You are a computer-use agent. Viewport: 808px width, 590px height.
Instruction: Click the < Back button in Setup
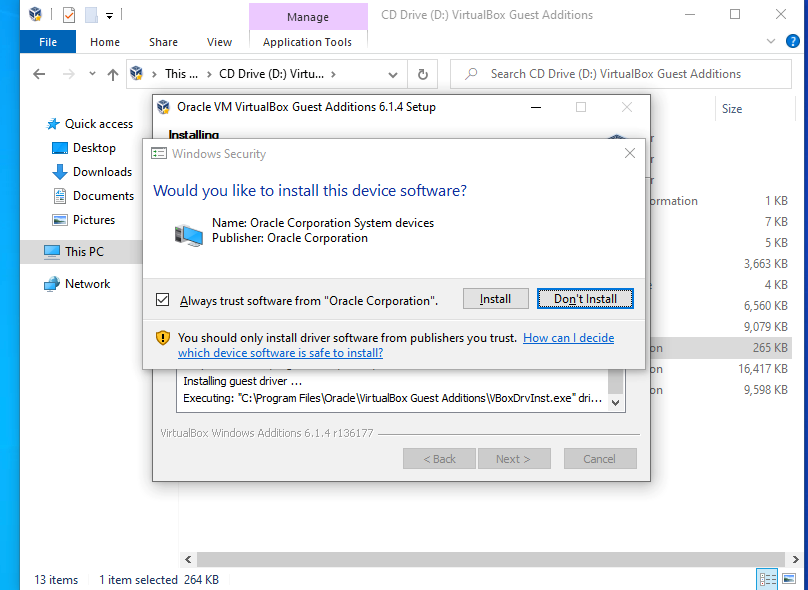[x=439, y=459]
